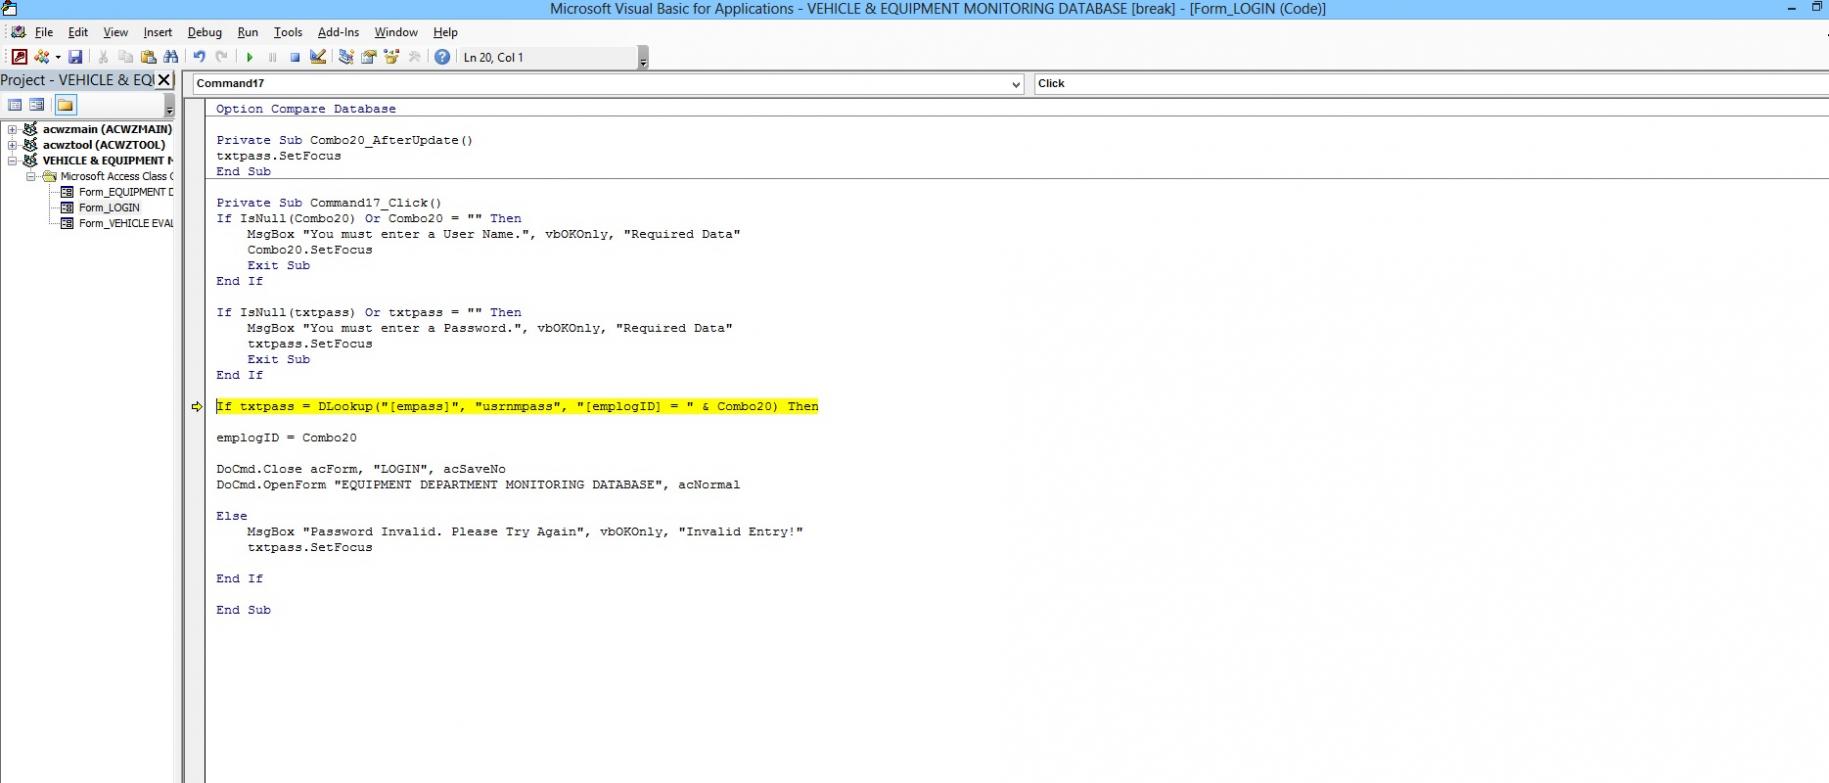Expand the acwztool project node
Viewport: 1829px width, 783px height.
pos(12,145)
